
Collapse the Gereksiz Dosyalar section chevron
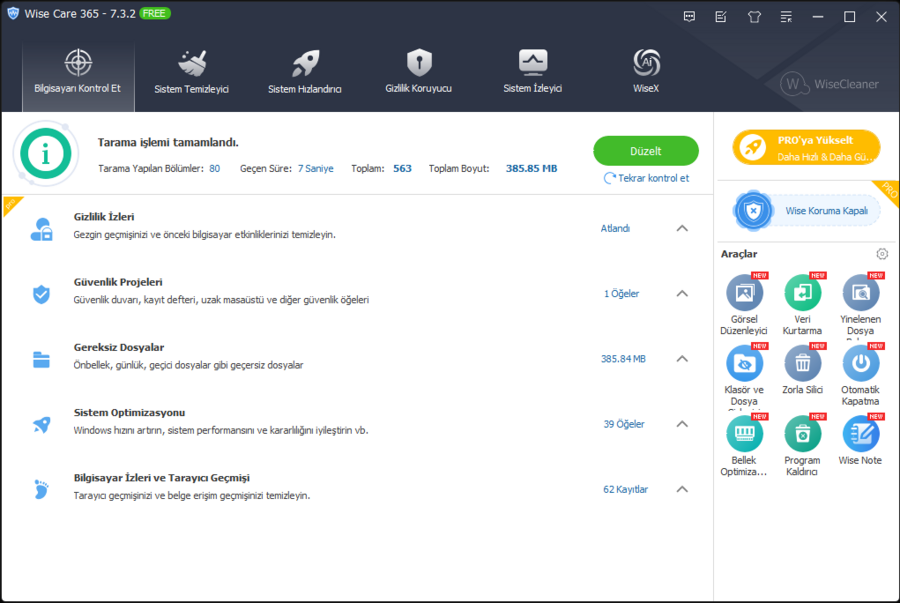pos(682,359)
